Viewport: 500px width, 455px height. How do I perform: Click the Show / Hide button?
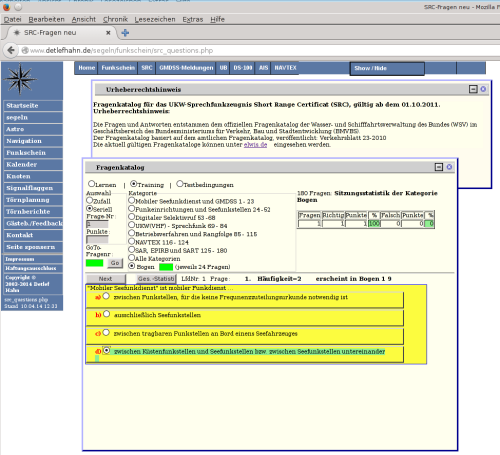pyautogui.click(x=387, y=69)
